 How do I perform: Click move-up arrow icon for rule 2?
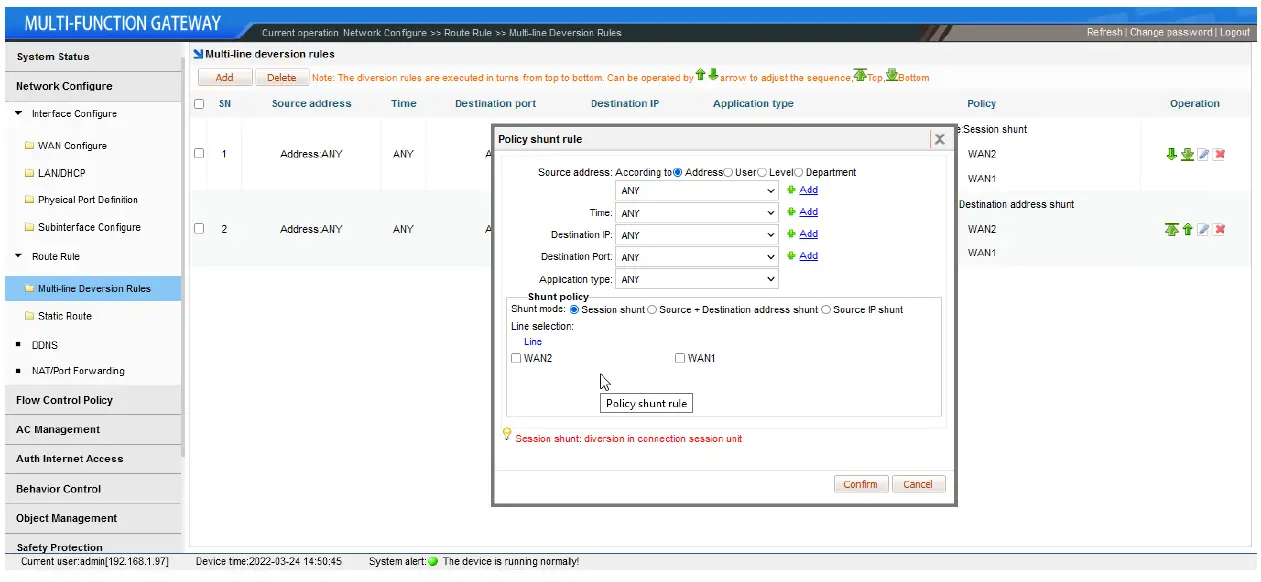(1187, 229)
